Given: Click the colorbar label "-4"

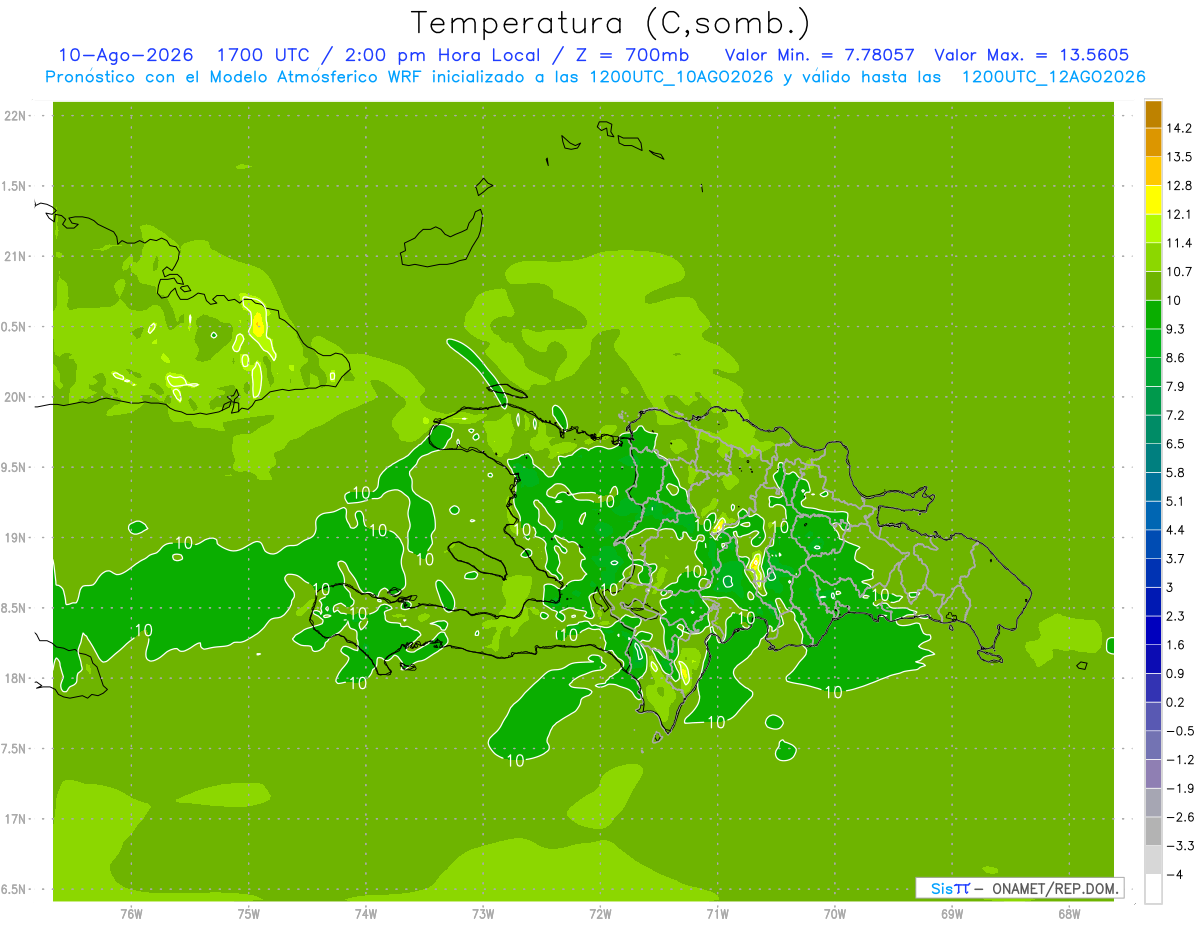Looking at the screenshot, I should pos(1174,875).
